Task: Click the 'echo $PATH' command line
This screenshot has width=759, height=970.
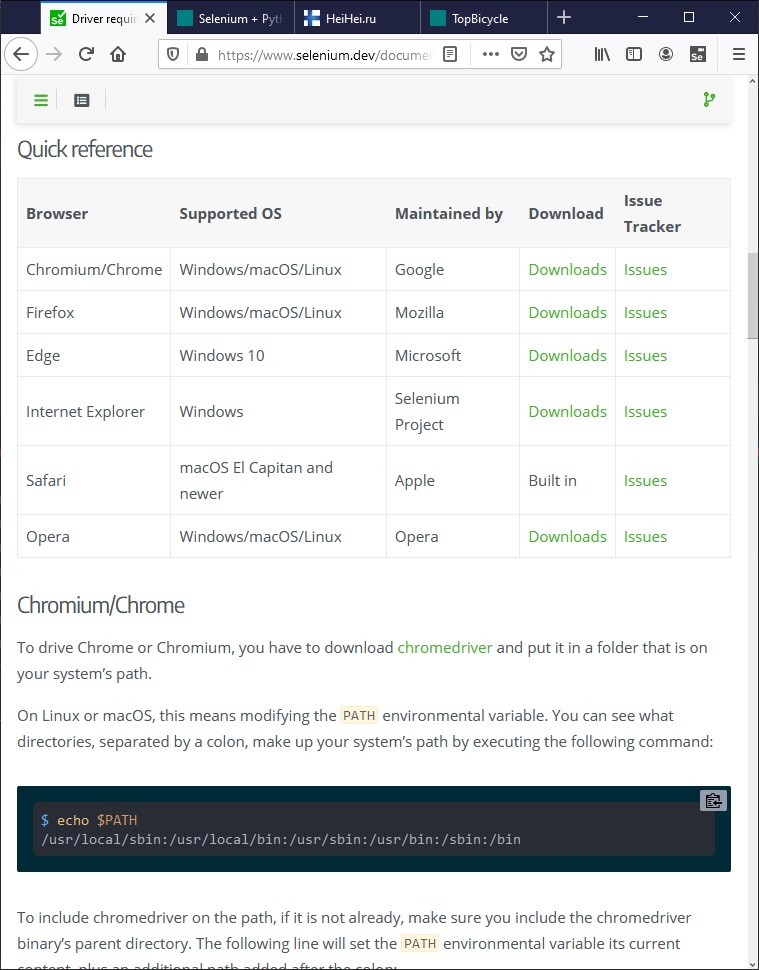Action: [x=89, y=820]
